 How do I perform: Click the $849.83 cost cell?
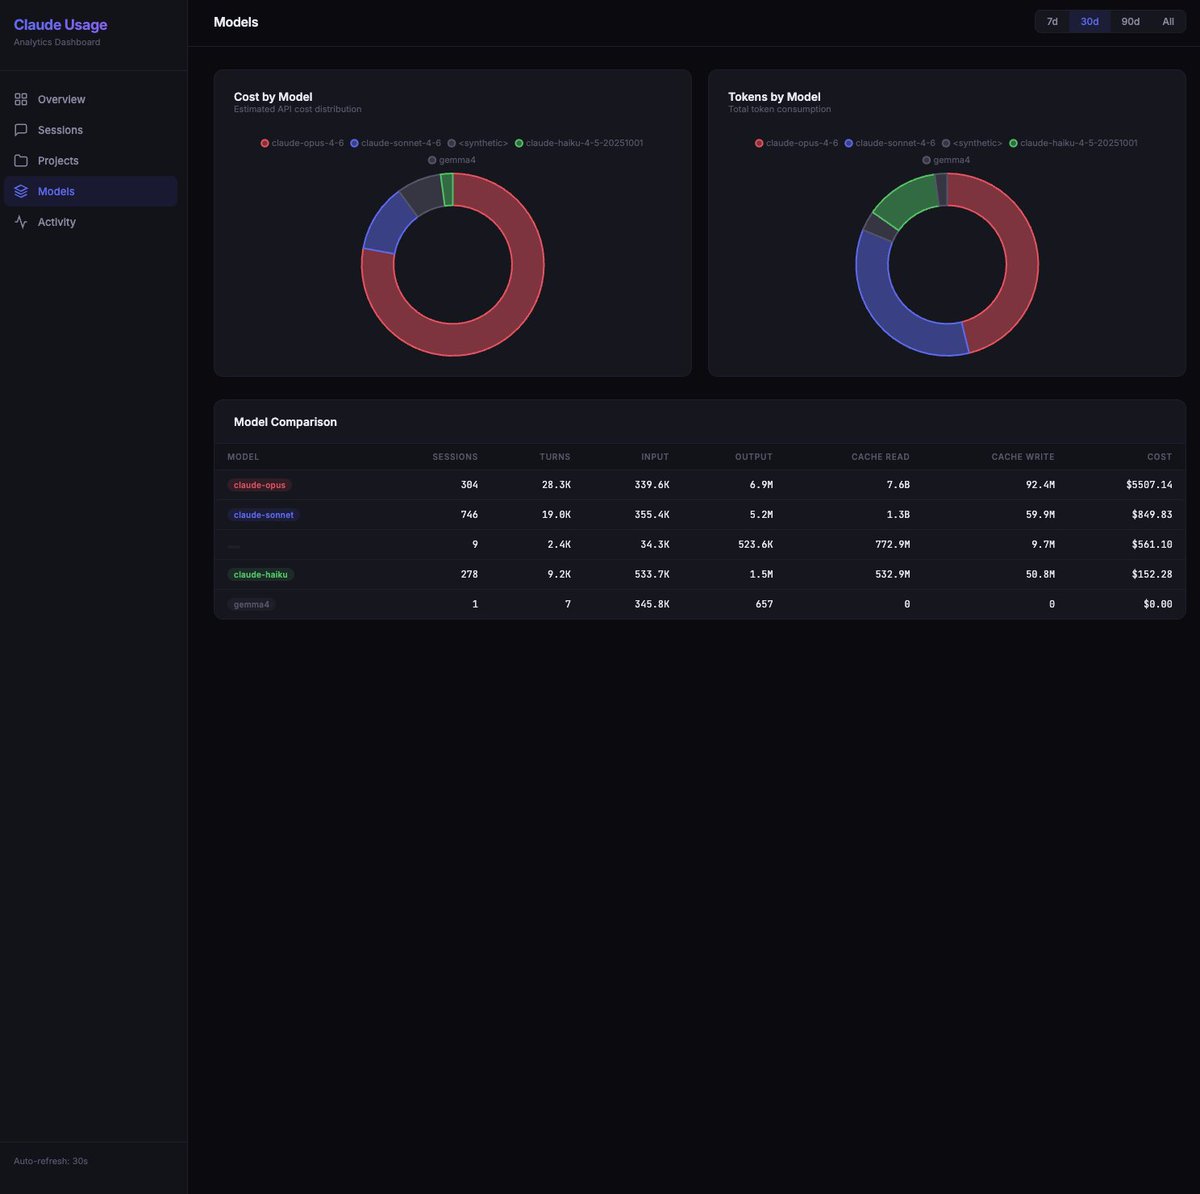pyautogui.click(x=1152, y=515)
